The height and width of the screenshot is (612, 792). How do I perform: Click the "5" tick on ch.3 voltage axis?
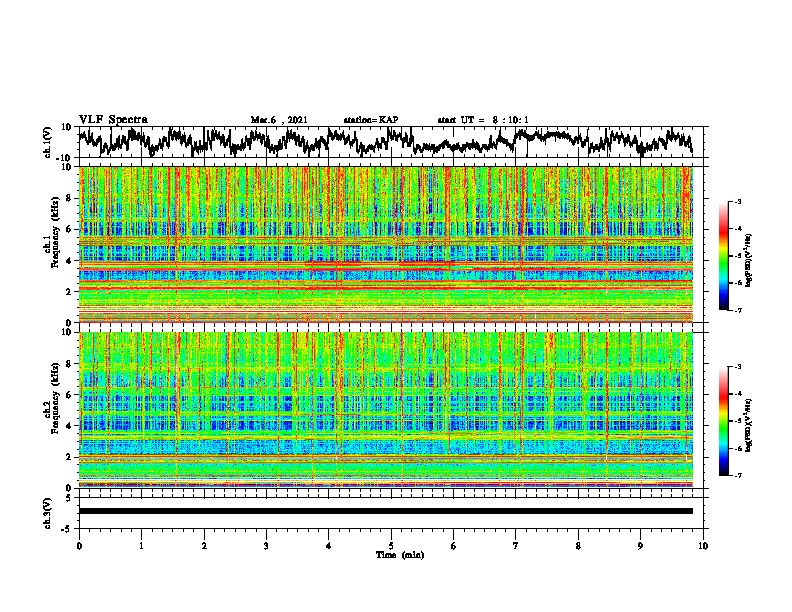coord(69,498)
